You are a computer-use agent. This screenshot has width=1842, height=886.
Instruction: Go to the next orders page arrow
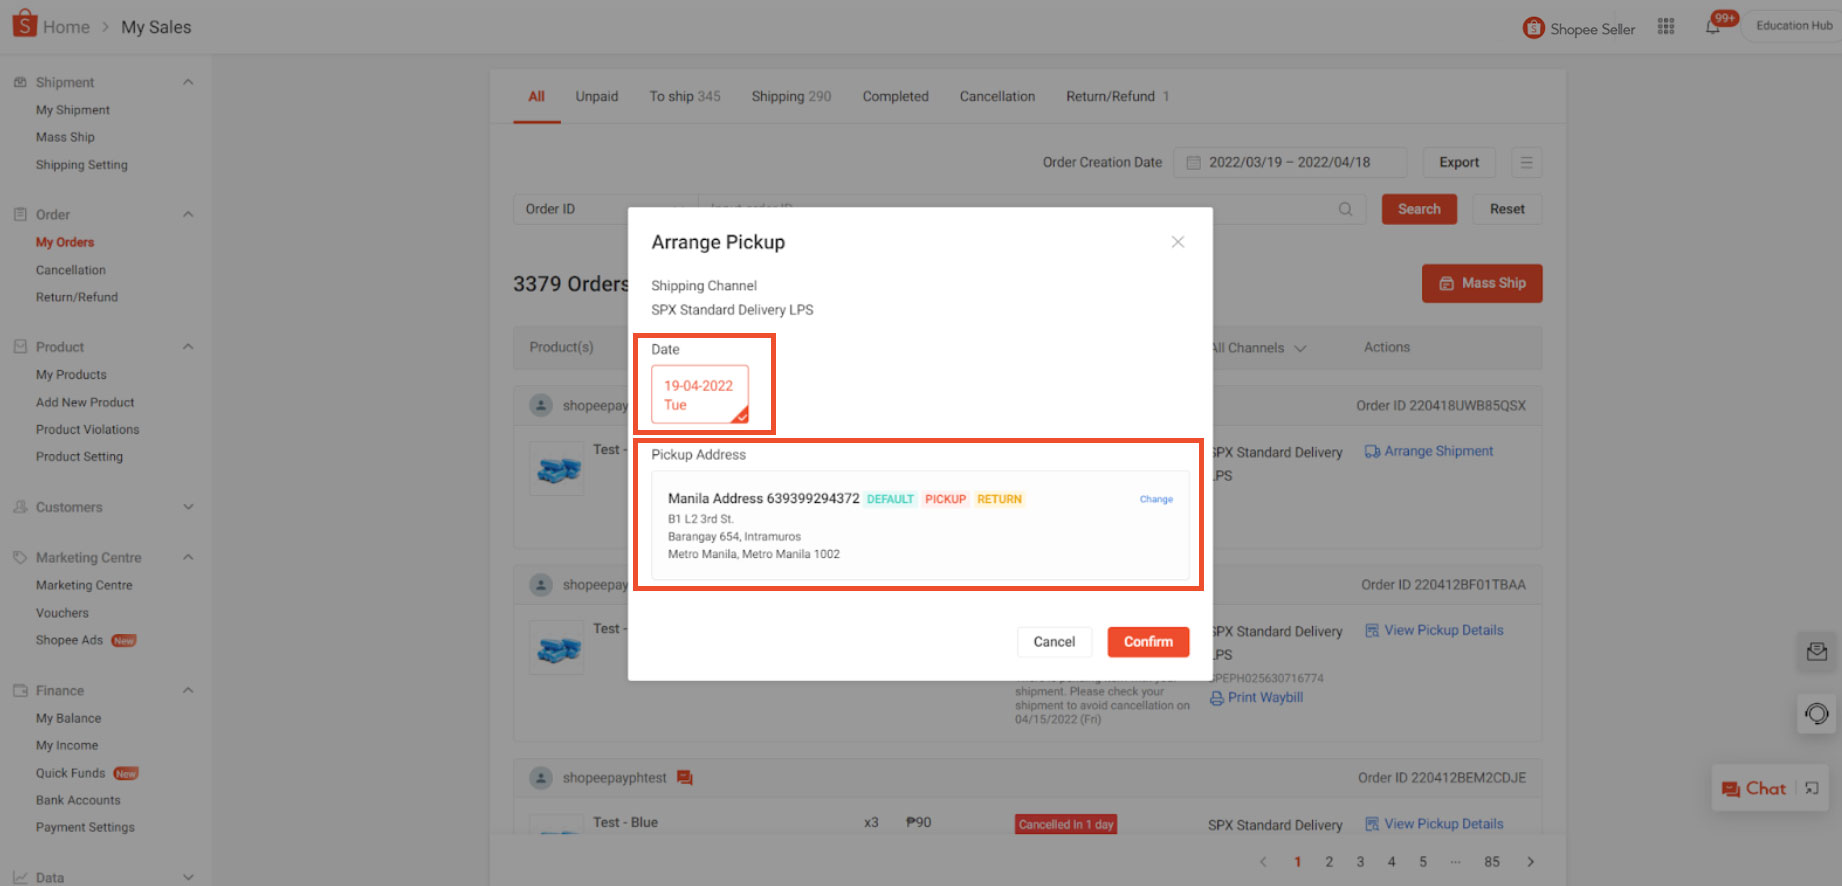[1530, 861]
